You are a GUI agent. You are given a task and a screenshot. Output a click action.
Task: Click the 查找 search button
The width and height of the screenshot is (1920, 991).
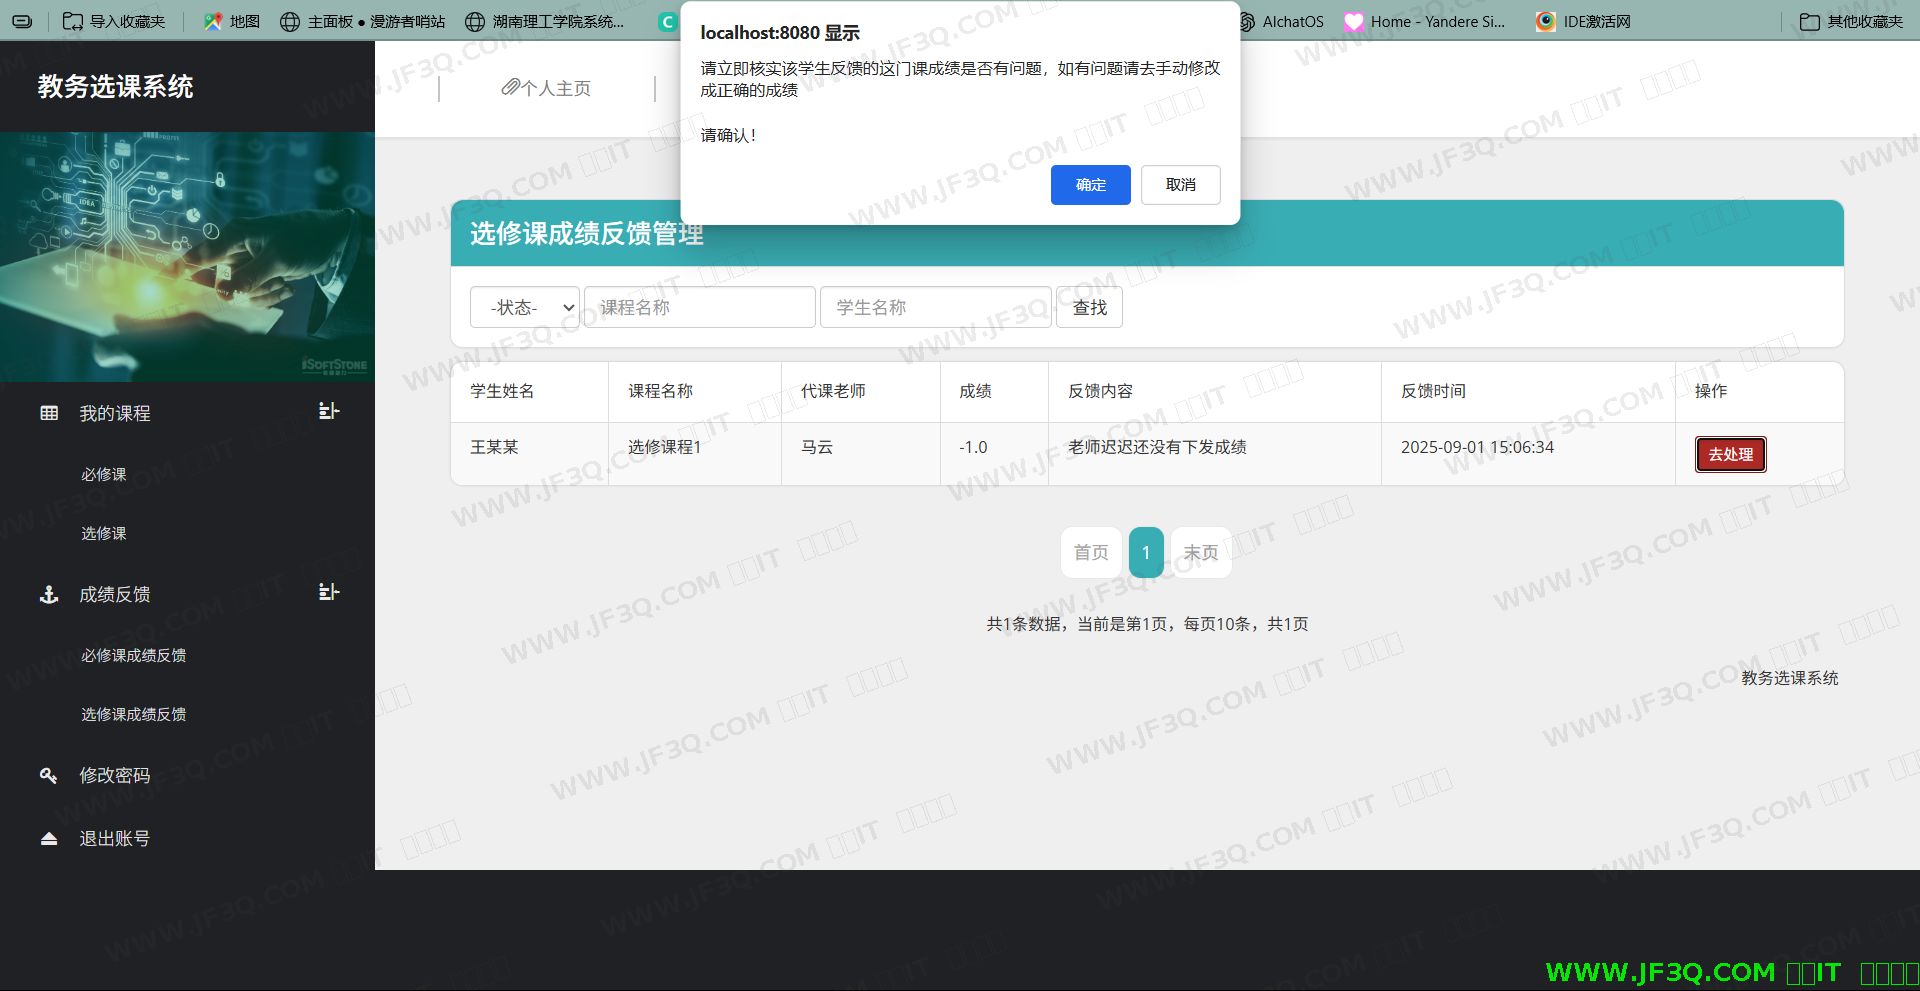click(x=1089, y=308)
